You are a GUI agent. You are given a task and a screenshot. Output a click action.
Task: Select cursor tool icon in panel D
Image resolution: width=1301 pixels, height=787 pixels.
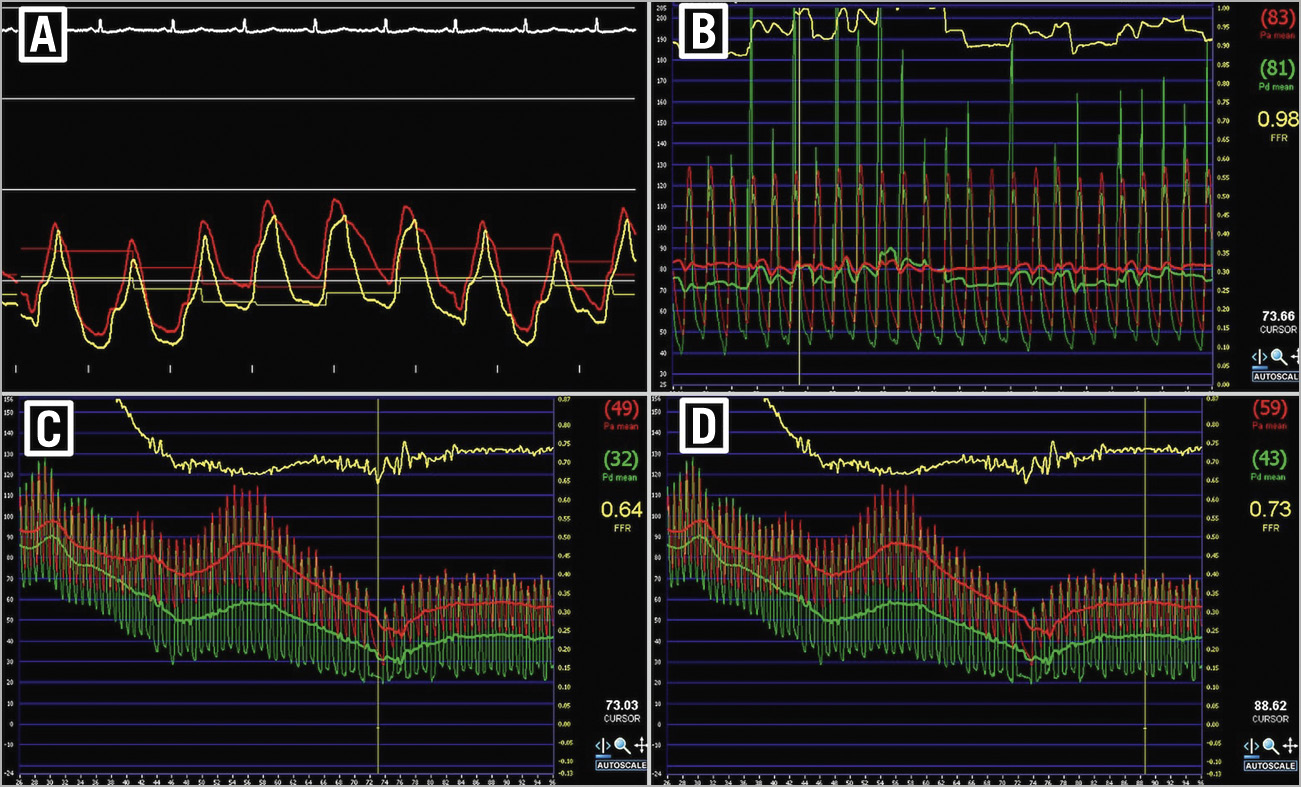tap(1252, 745)
